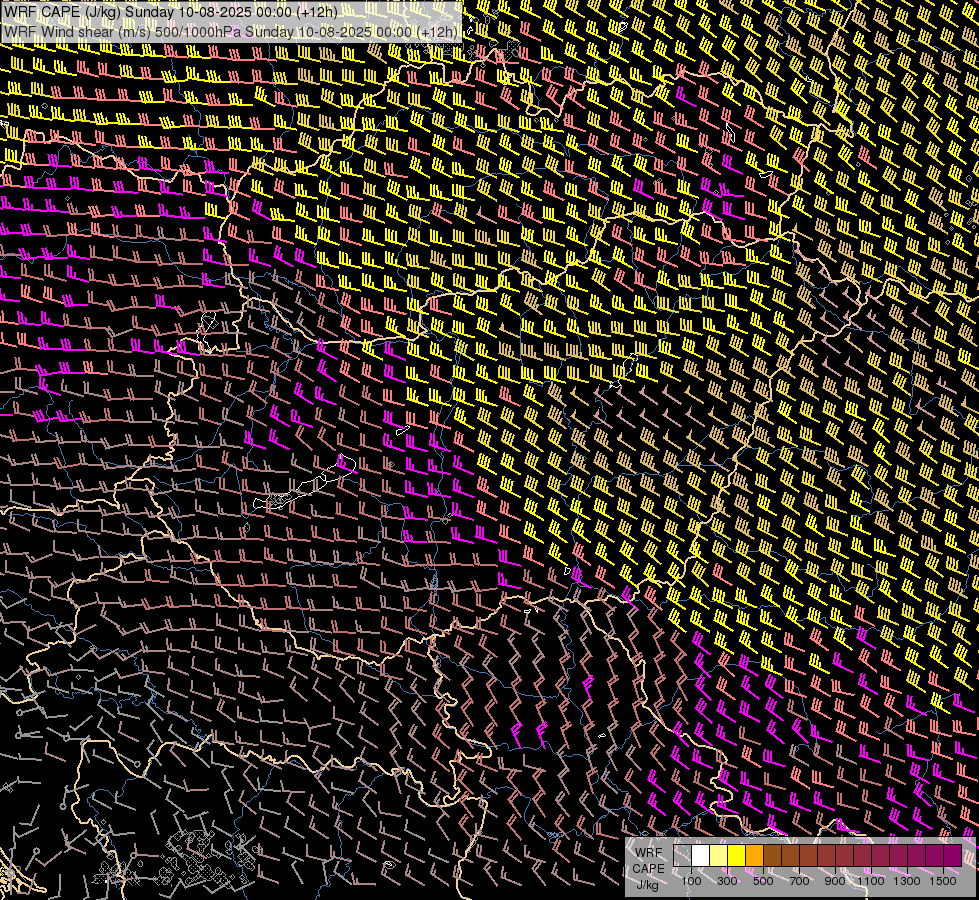Screen dimensions: 979x900
Task: Click the legend value 300
Action: [x=727, y=881]
